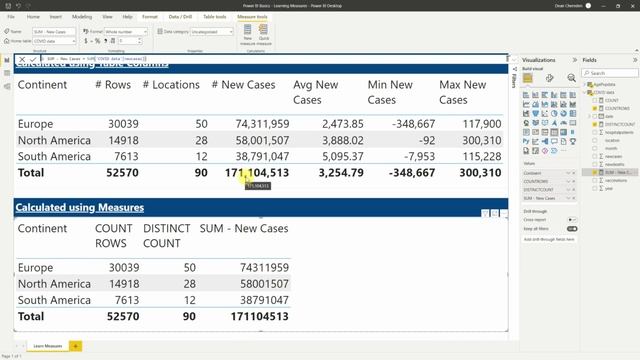This screenshot has width=640, height=360.
Task: Open the Home table dropdown
Action: [x=54, y=41]
